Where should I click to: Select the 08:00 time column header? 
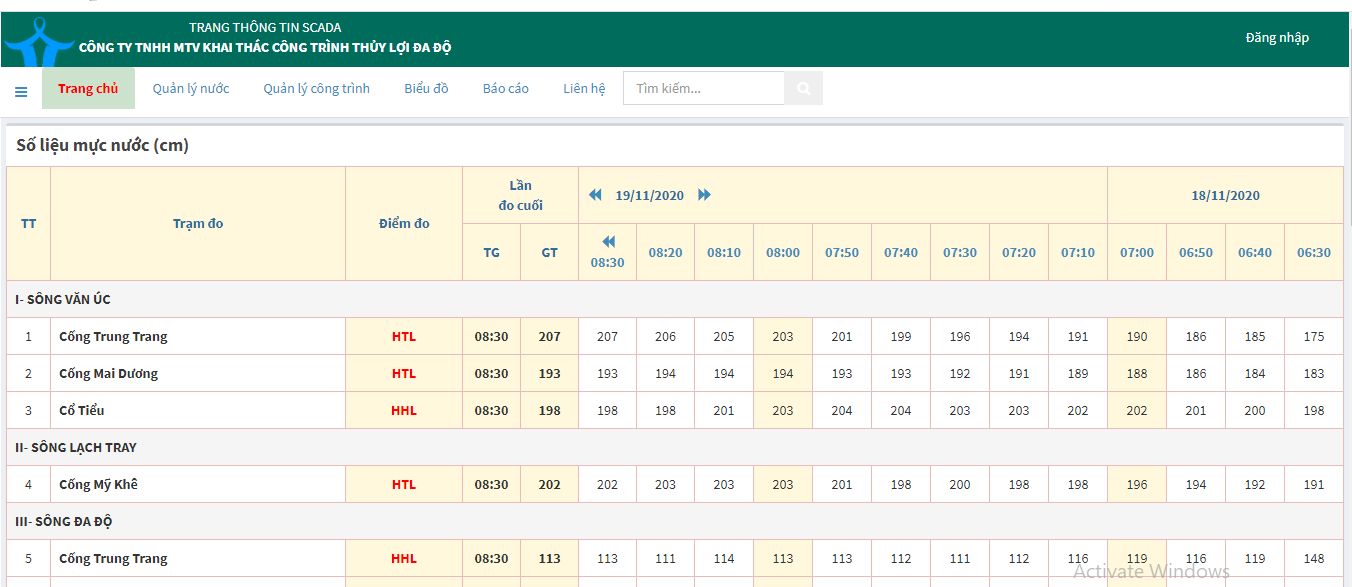click(783, 253)
